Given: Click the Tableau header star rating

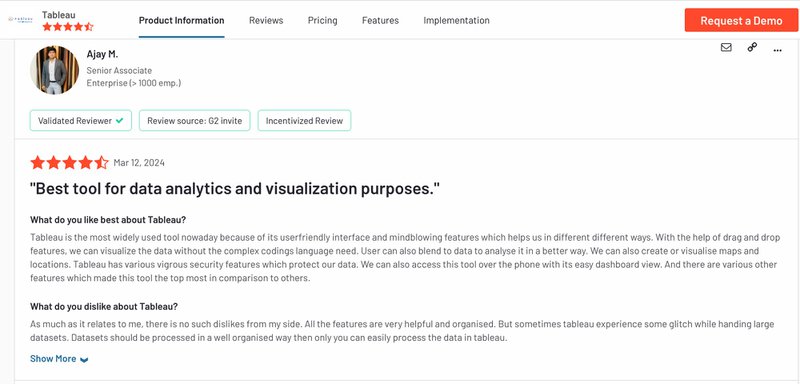Looking at the screenshot, I should click(68, 27).
